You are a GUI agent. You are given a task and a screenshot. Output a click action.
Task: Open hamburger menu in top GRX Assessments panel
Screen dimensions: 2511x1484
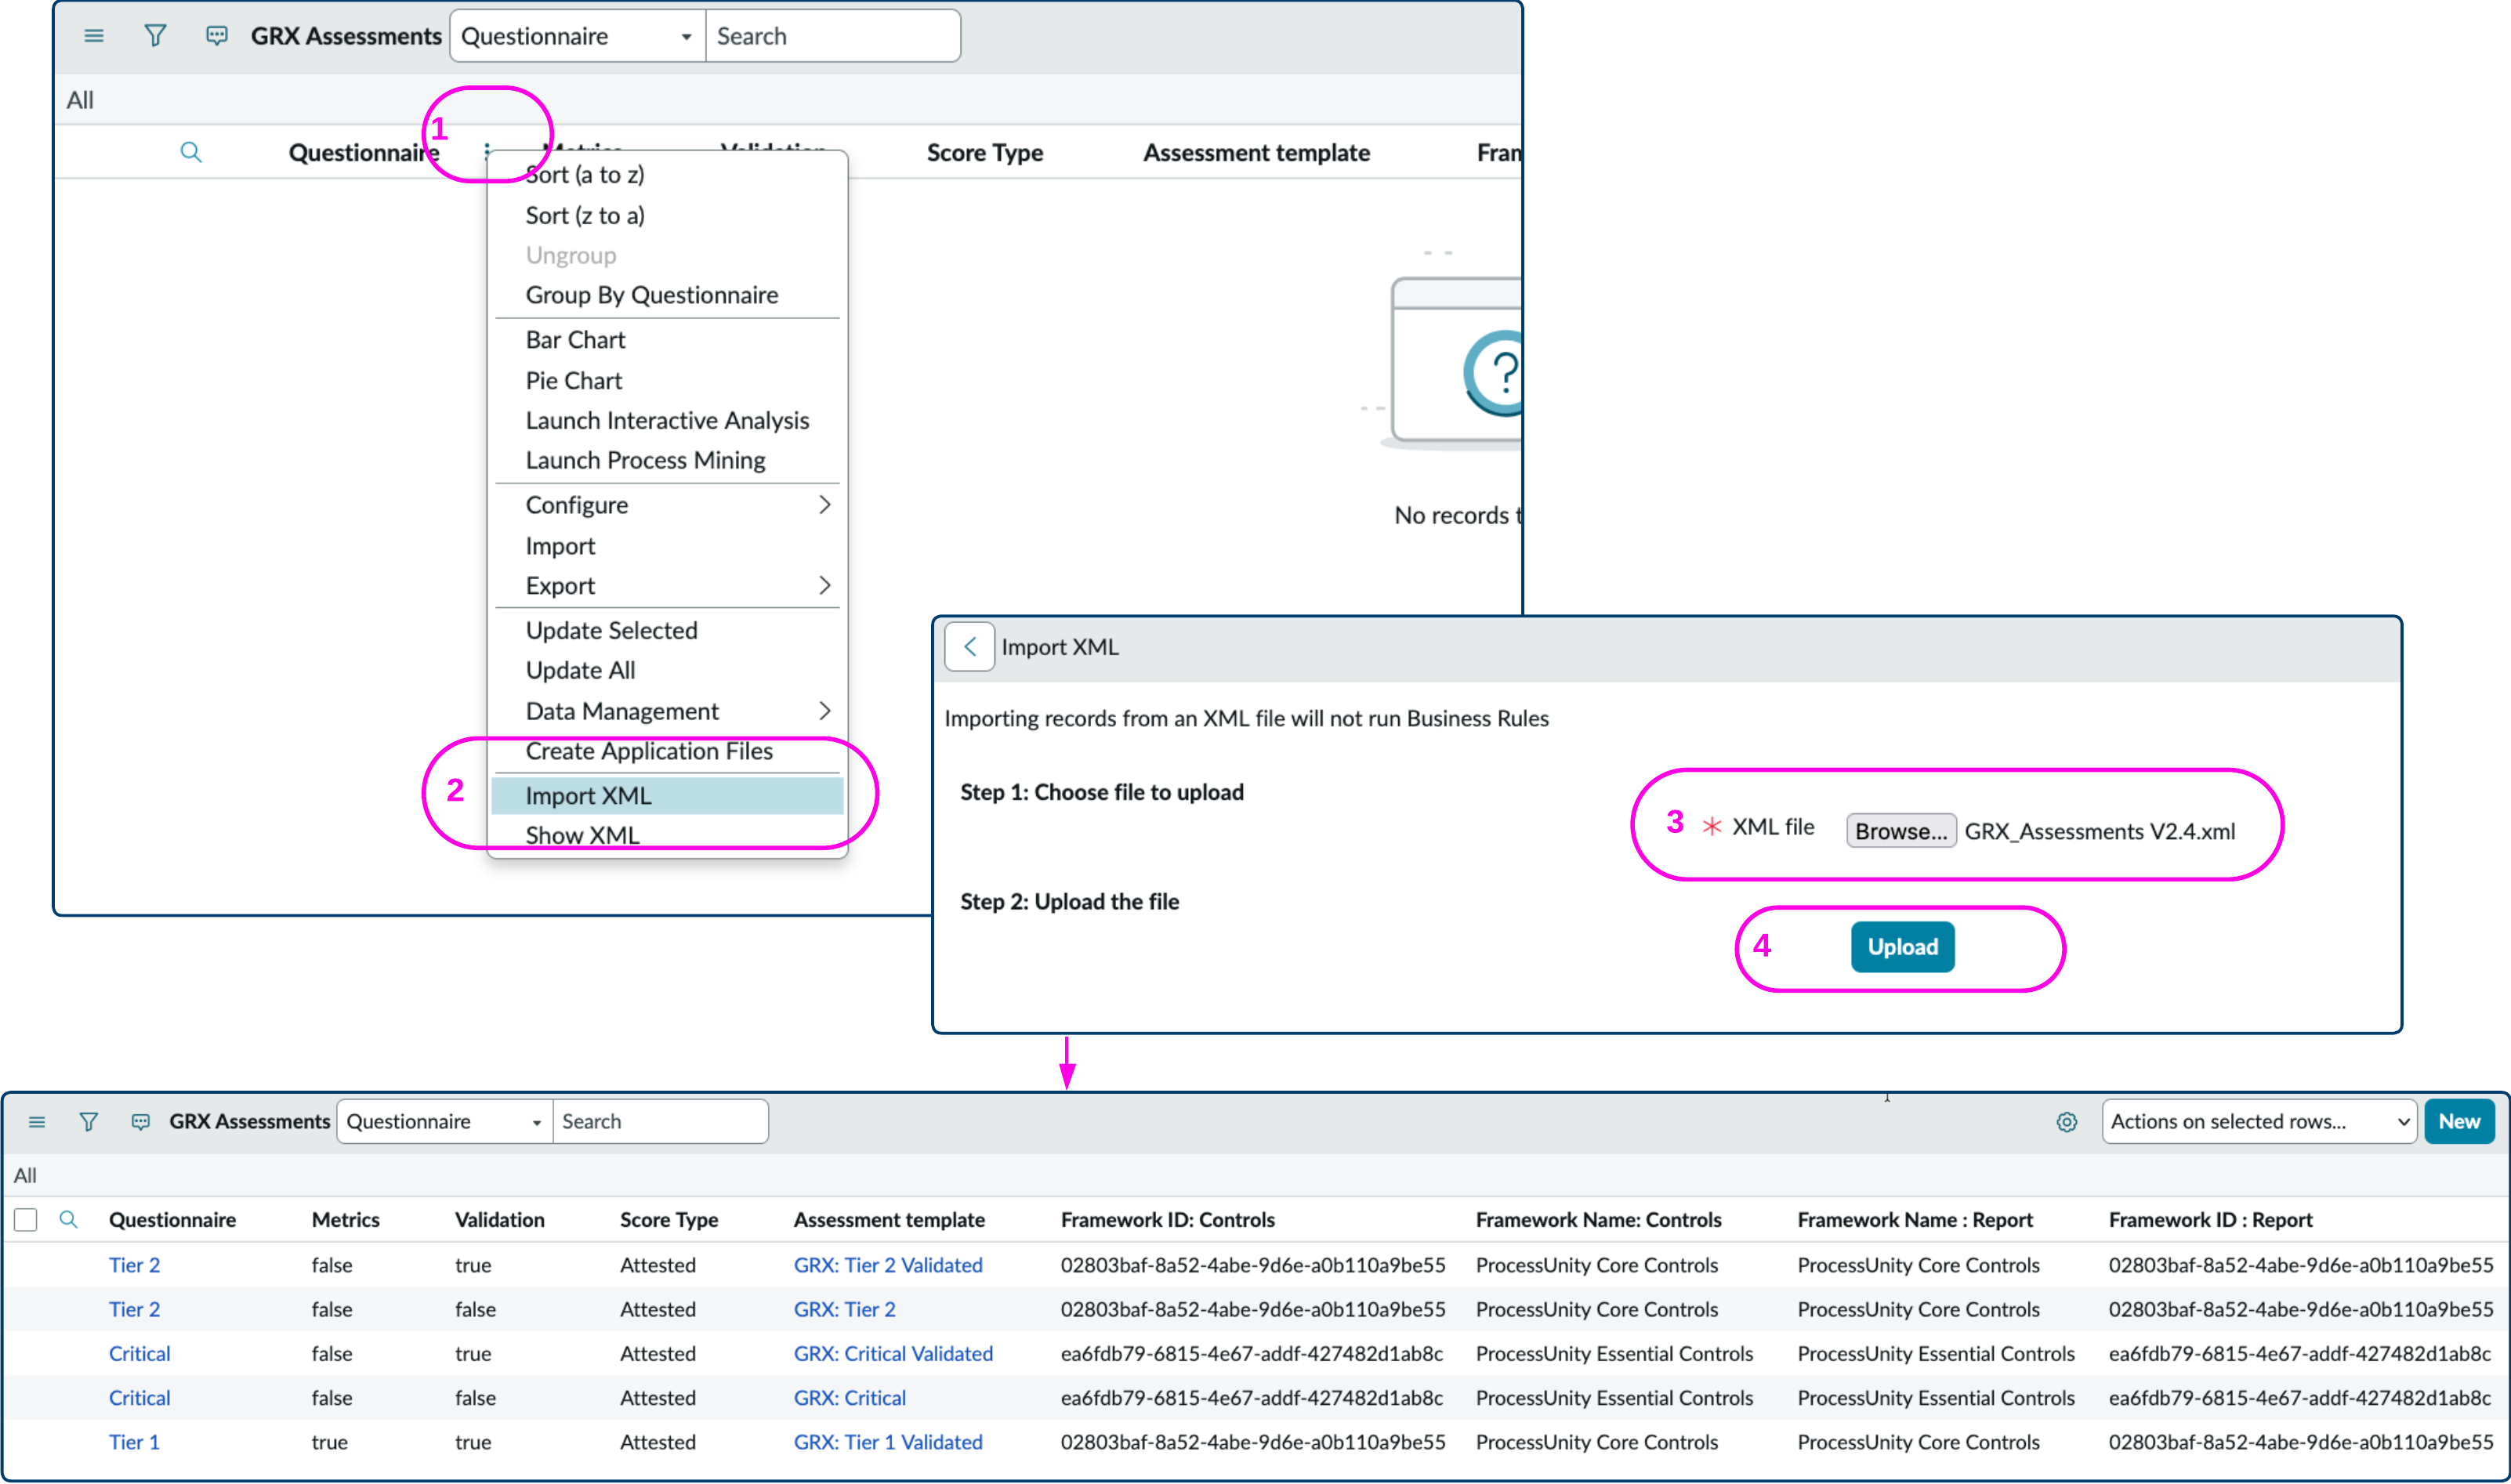(x=94, y=36)
